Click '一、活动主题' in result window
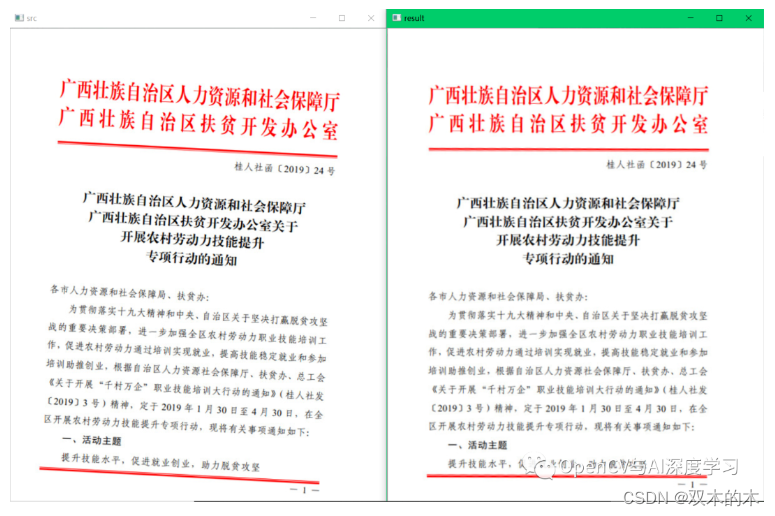 click(x=477, y=445)
